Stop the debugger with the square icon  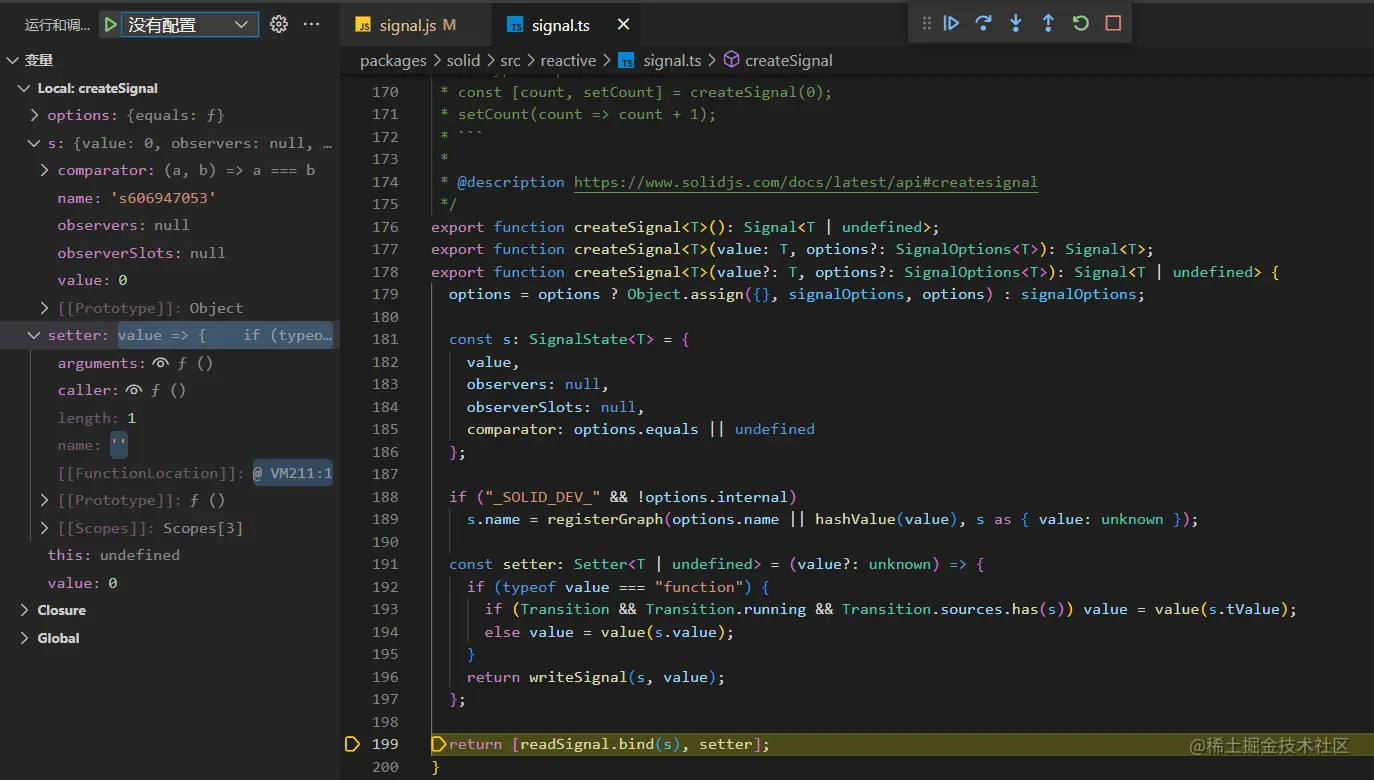click(1113, 23)
